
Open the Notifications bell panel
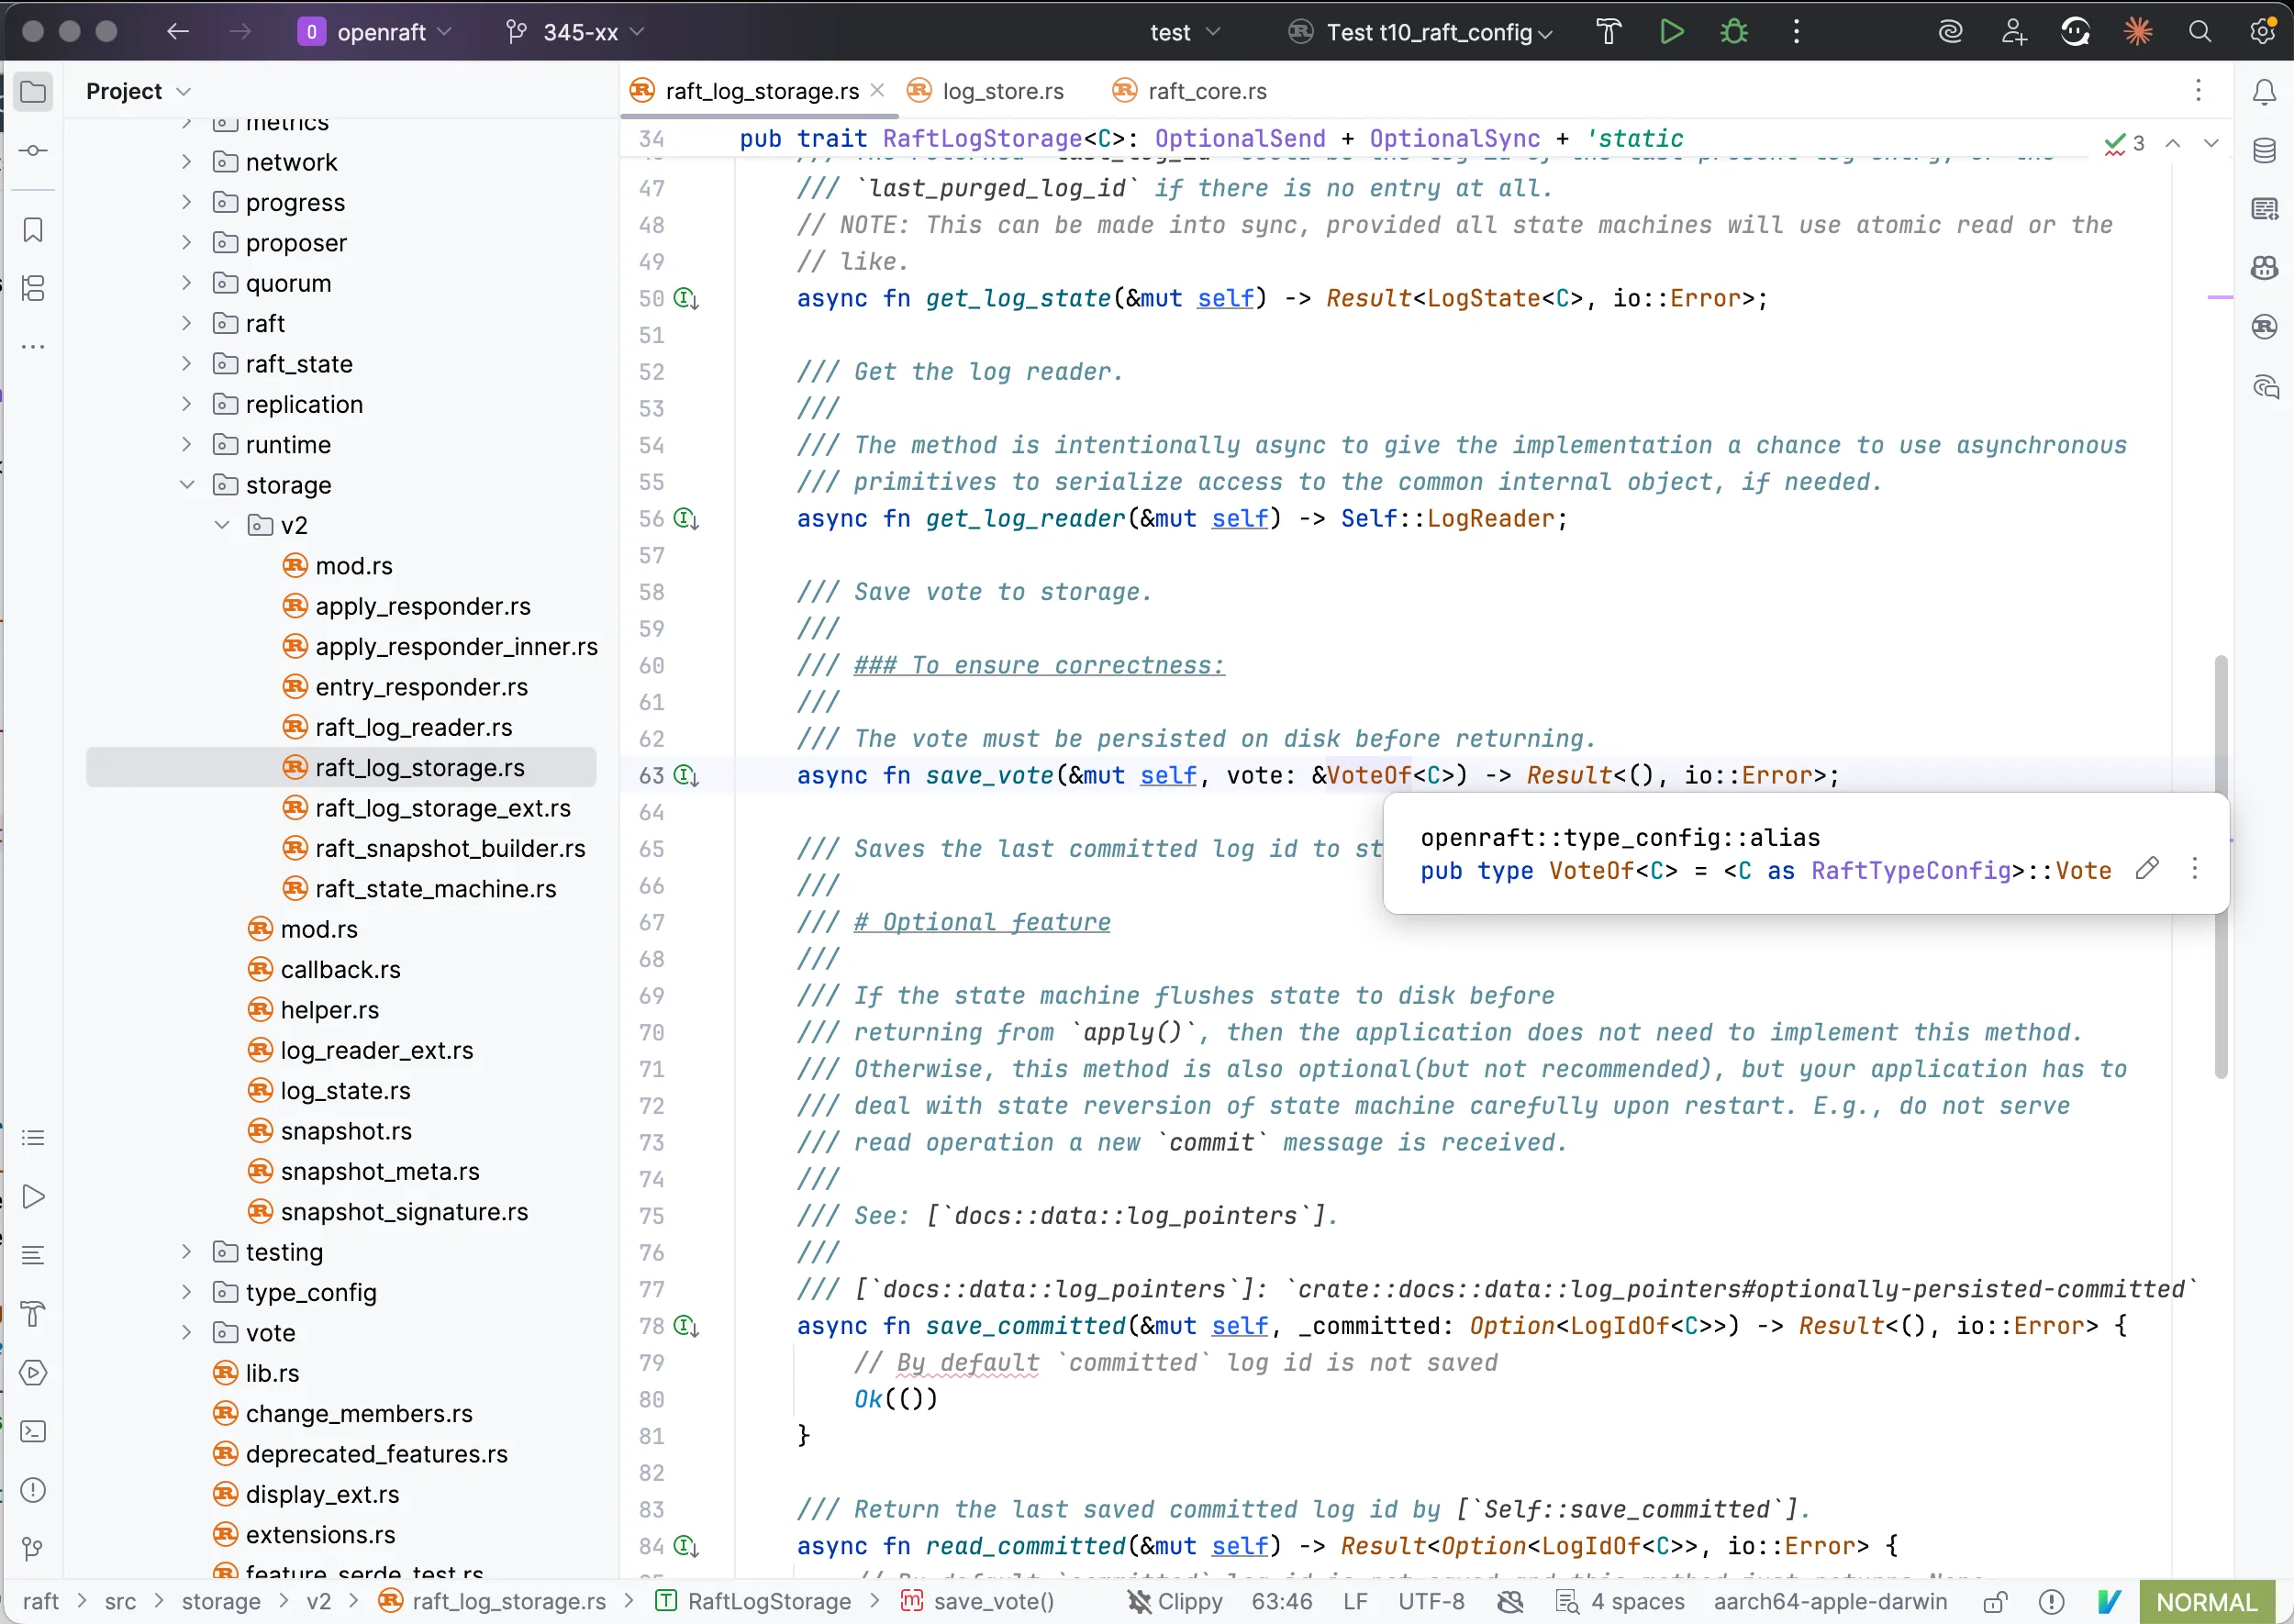(x=2264, y=92)
